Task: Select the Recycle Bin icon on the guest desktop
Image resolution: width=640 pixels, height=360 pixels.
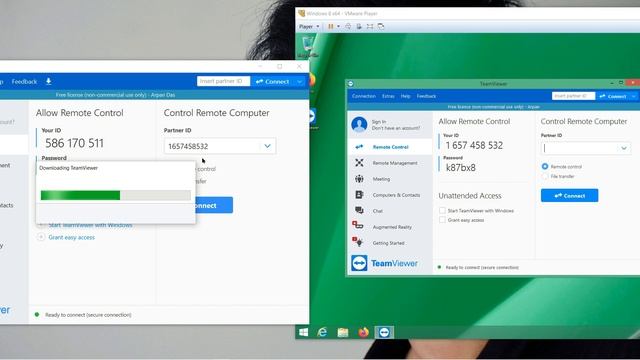Action: [x=308, y=46]
